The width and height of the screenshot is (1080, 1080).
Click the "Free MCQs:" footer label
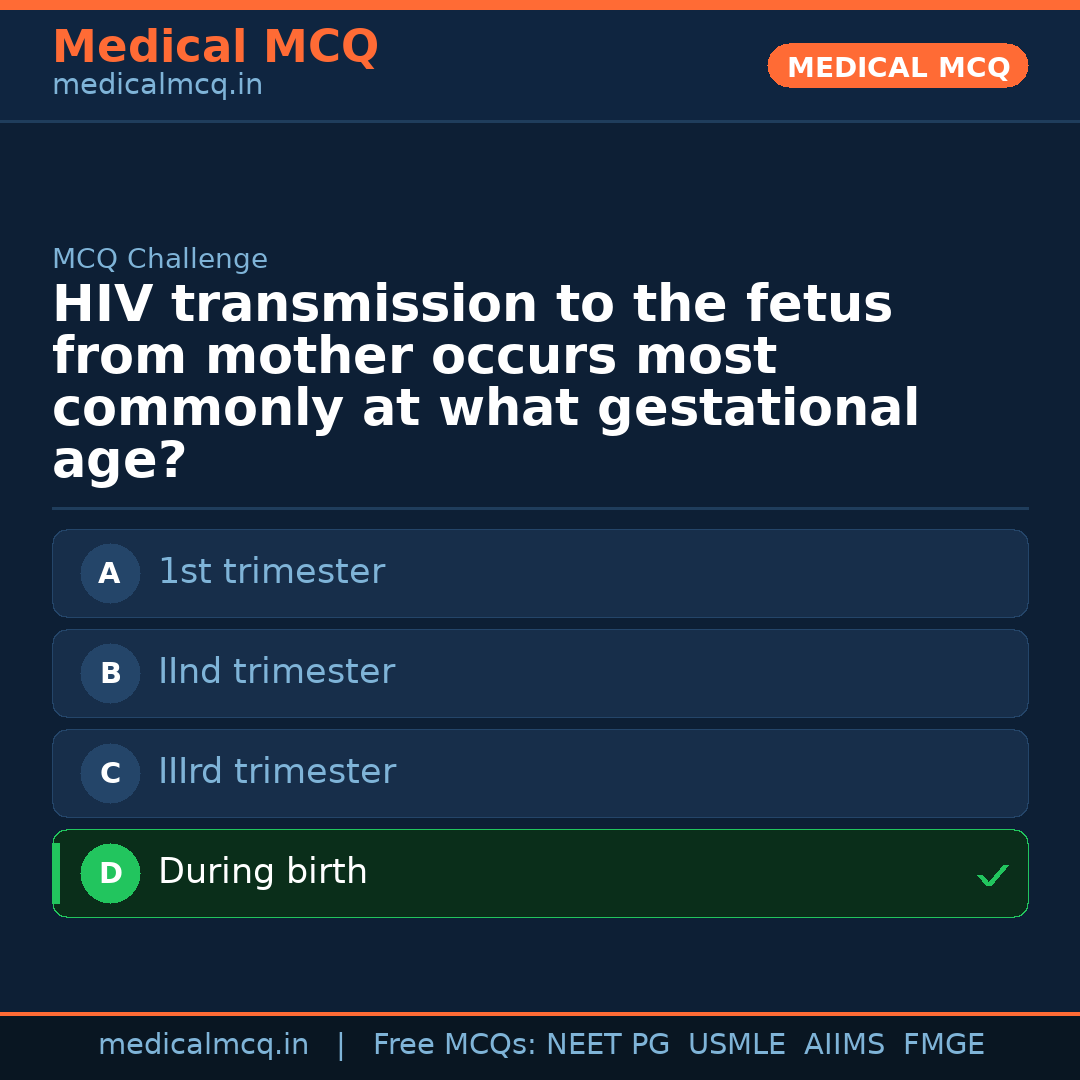[x=454, y=1045]
